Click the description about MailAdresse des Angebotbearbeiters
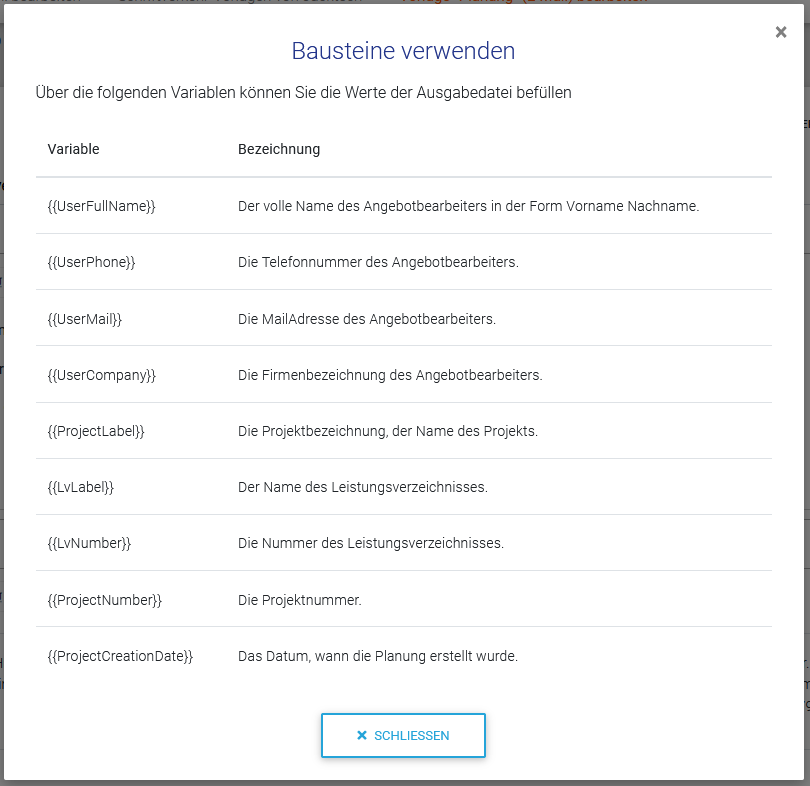The height and width of the screenshot is (786, 810). pos(367,319)
